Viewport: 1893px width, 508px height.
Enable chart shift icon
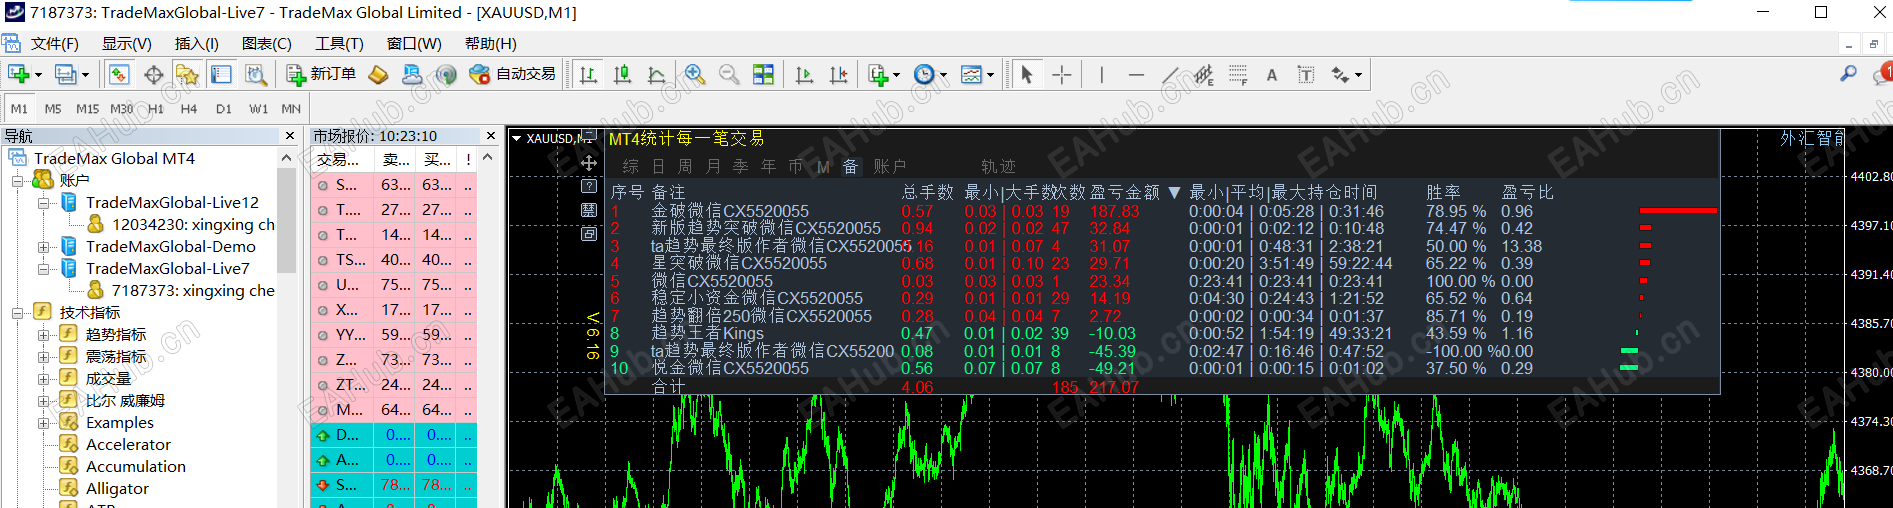(838, 75)
